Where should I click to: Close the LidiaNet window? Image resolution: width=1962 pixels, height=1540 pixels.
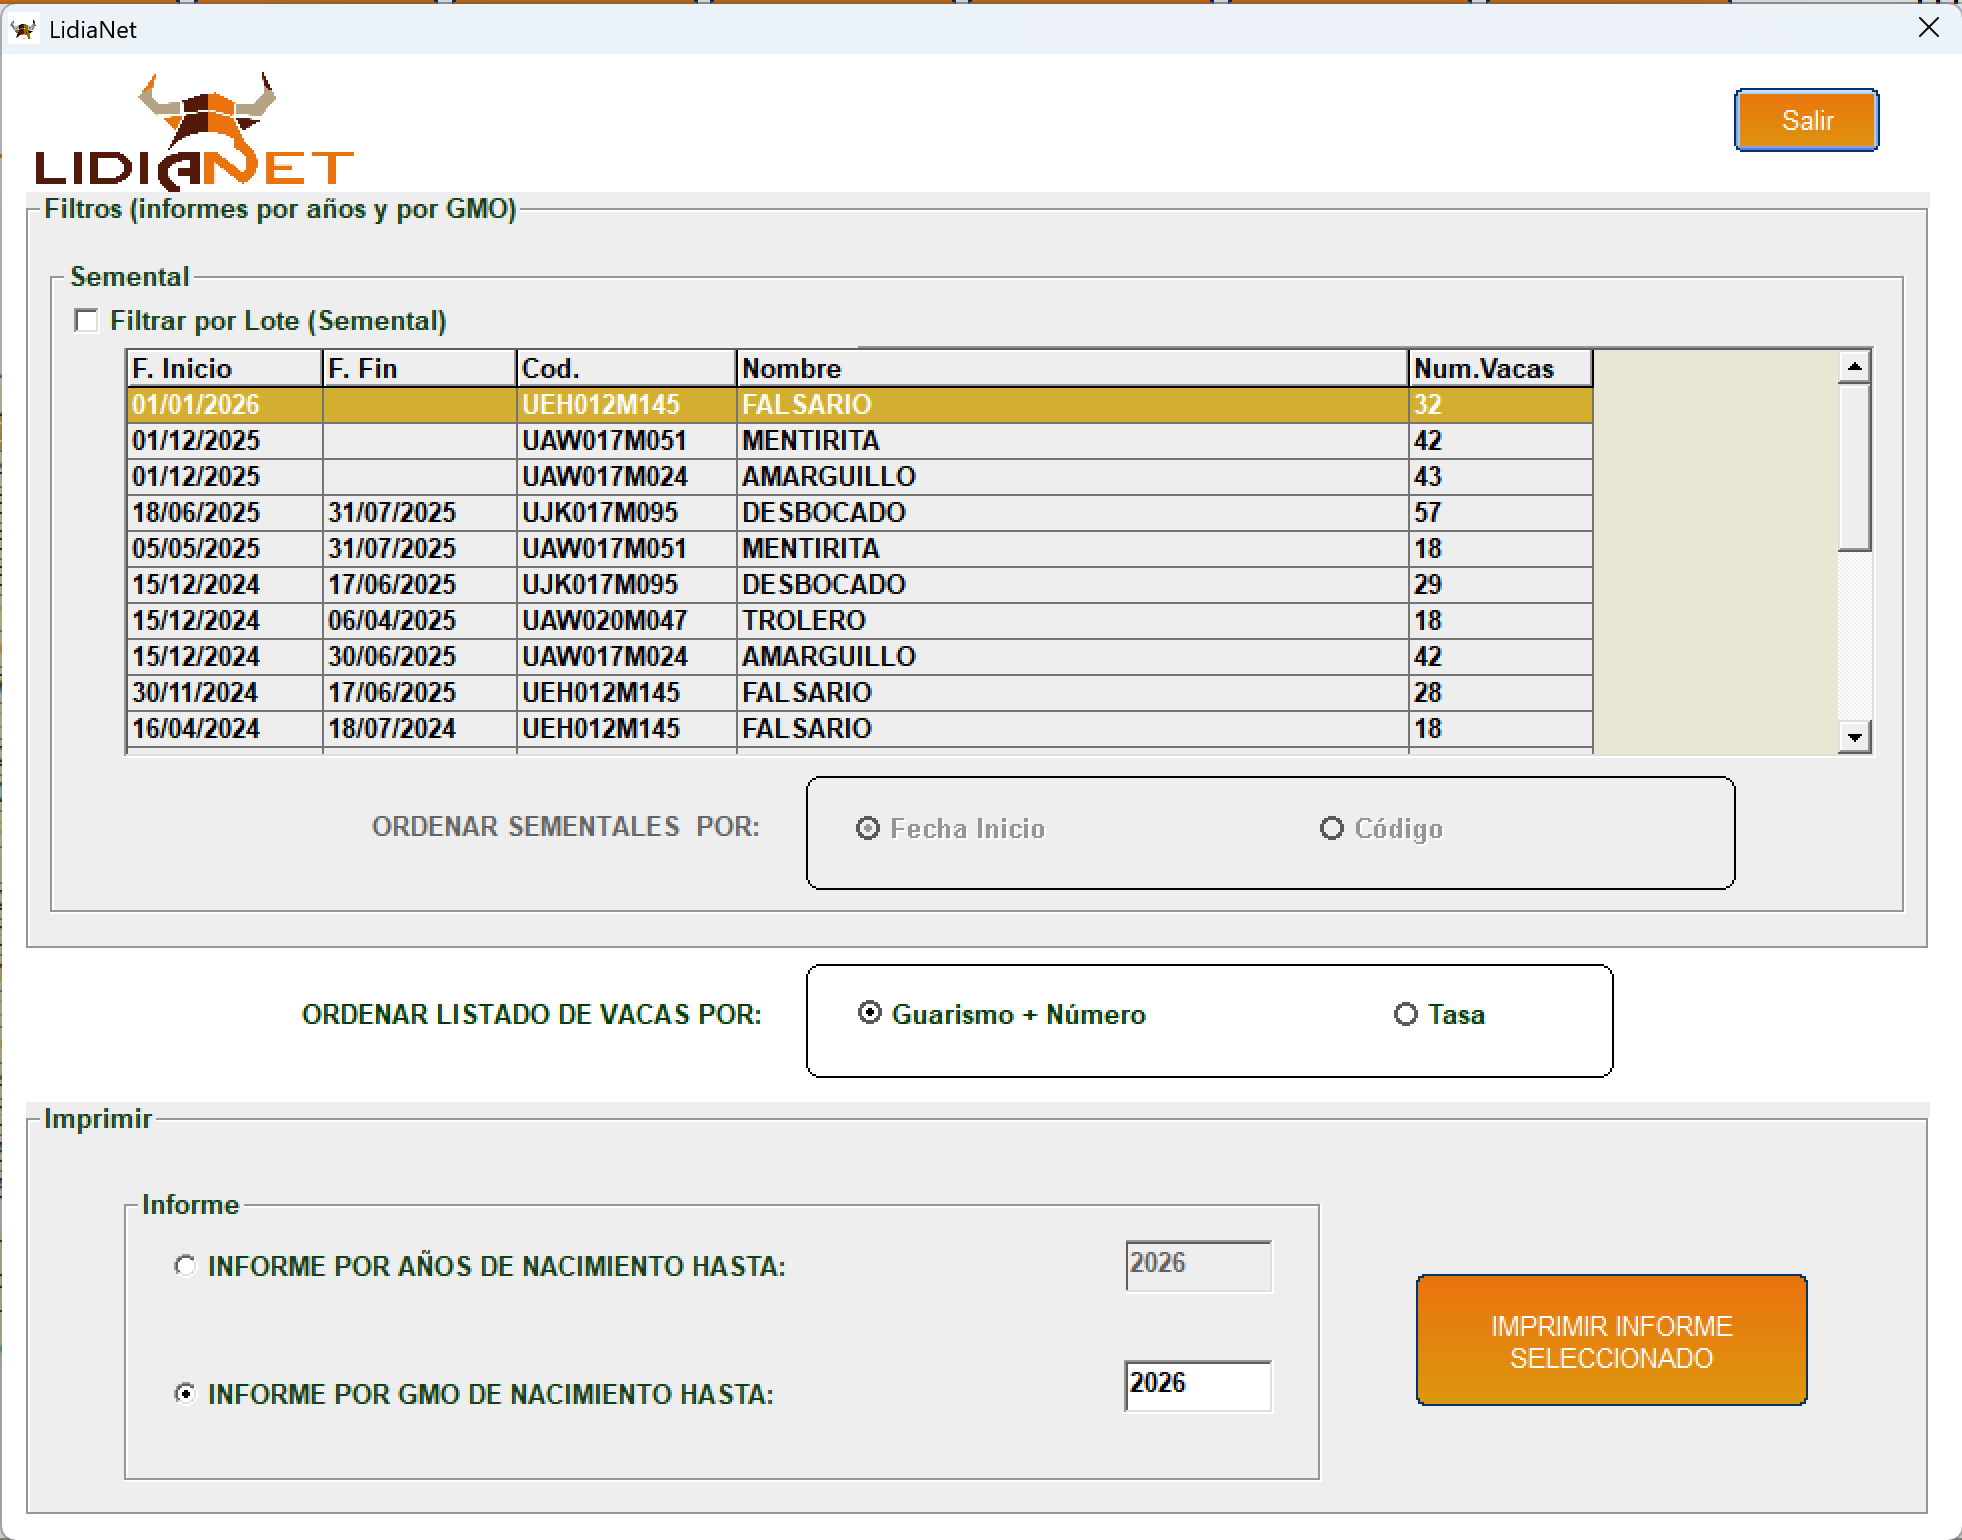pos(1929,28)
